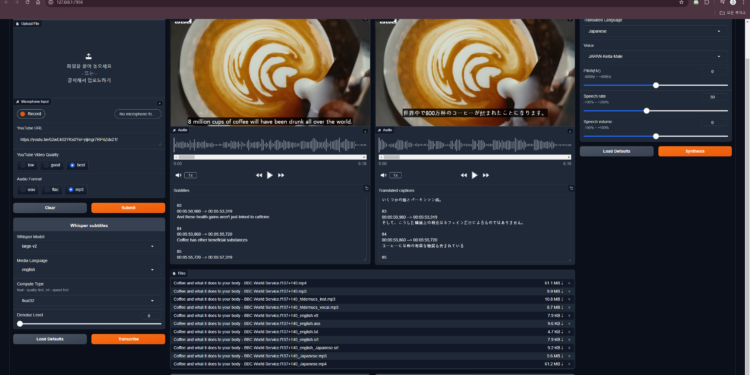Remove the _english.txt file from the list
This screenshot has width=750, height=375.
tap(569, 331)
